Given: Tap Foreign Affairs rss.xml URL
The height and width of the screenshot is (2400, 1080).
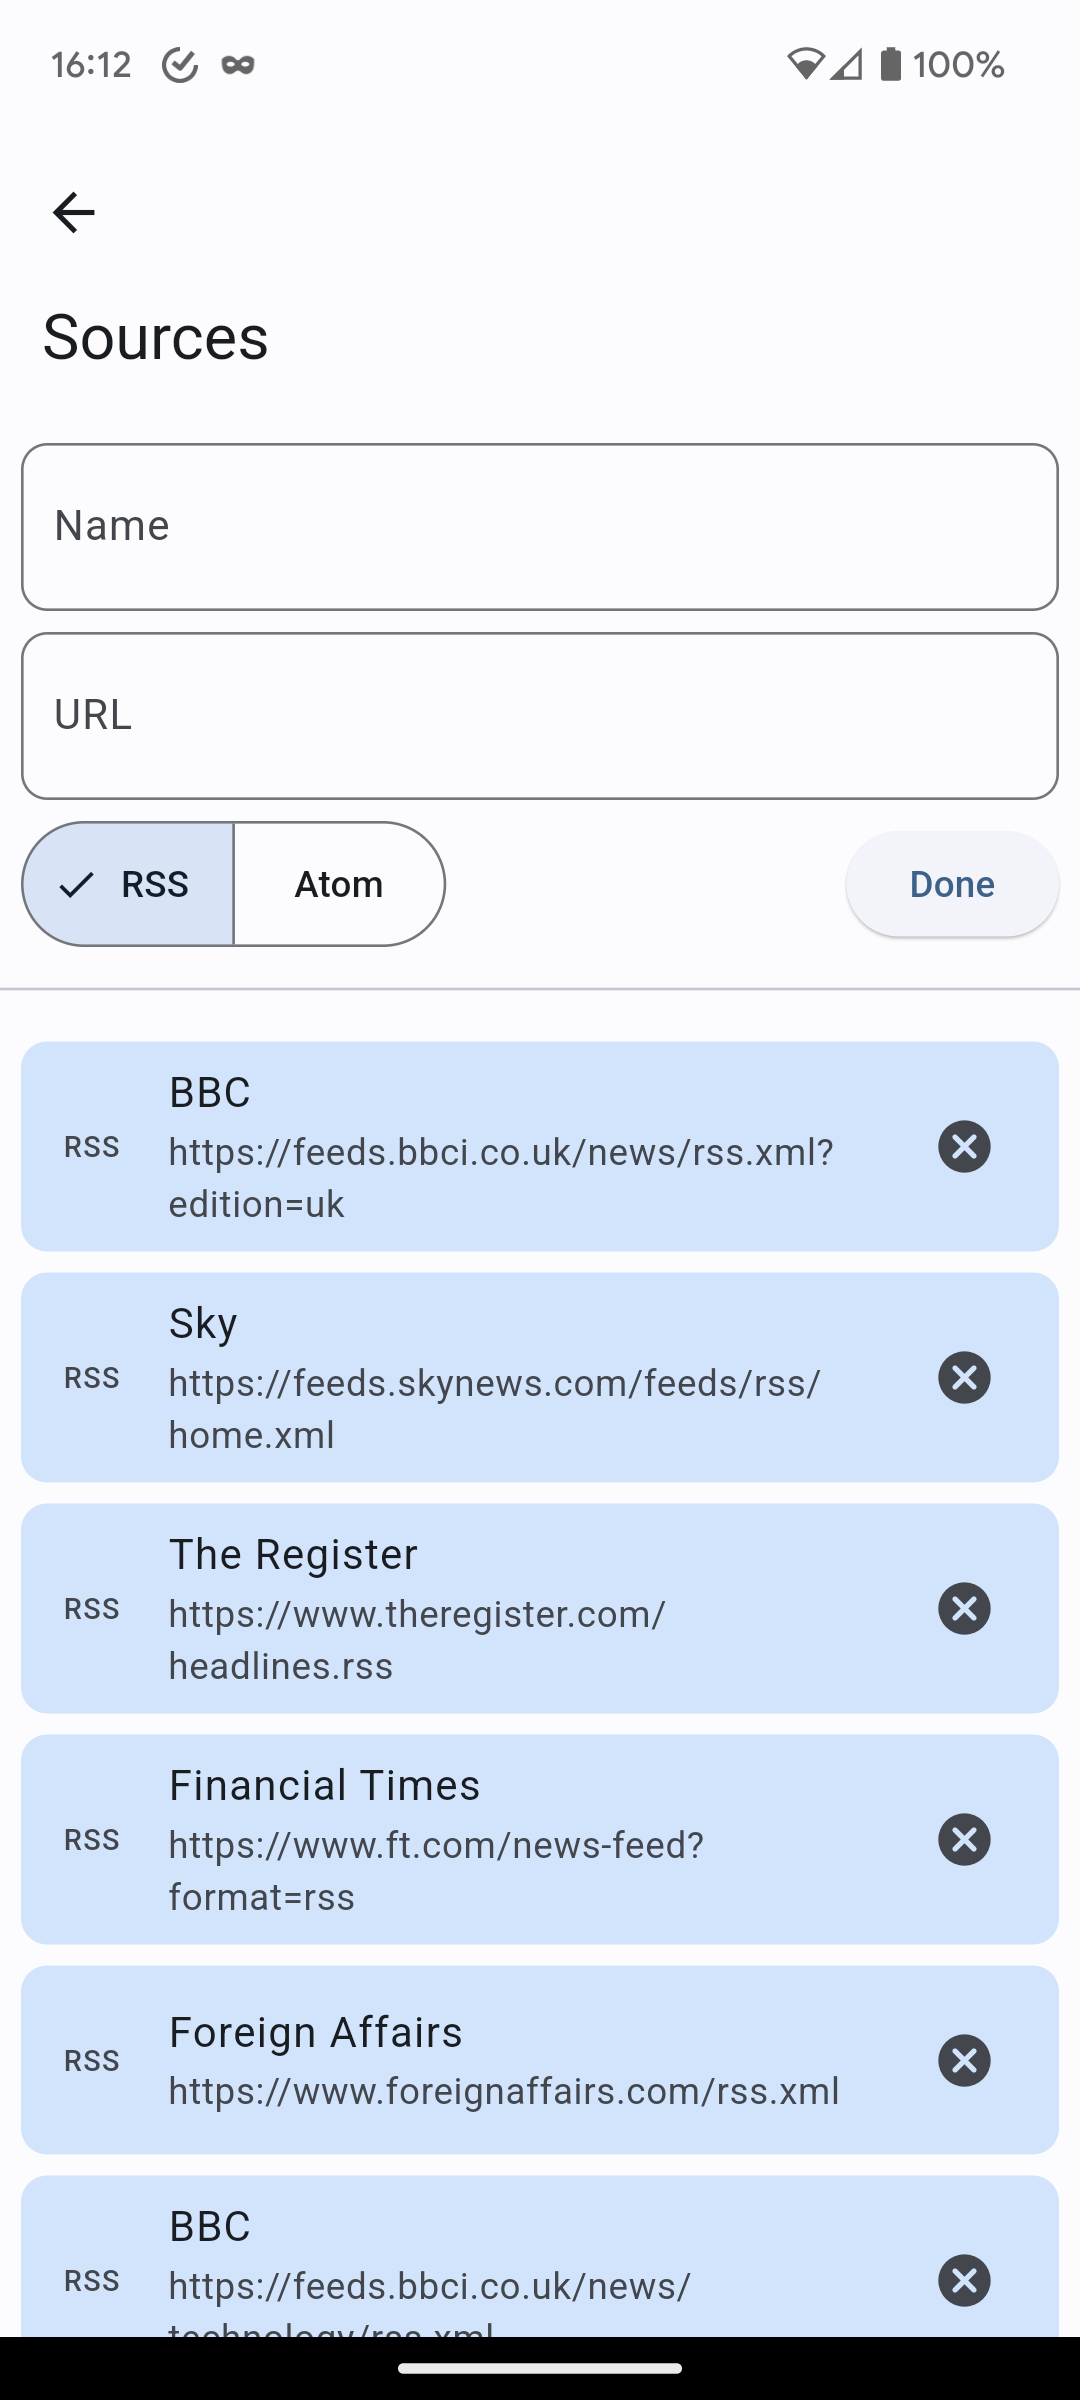Looking at the screenshot, I should click(503, 2091).
